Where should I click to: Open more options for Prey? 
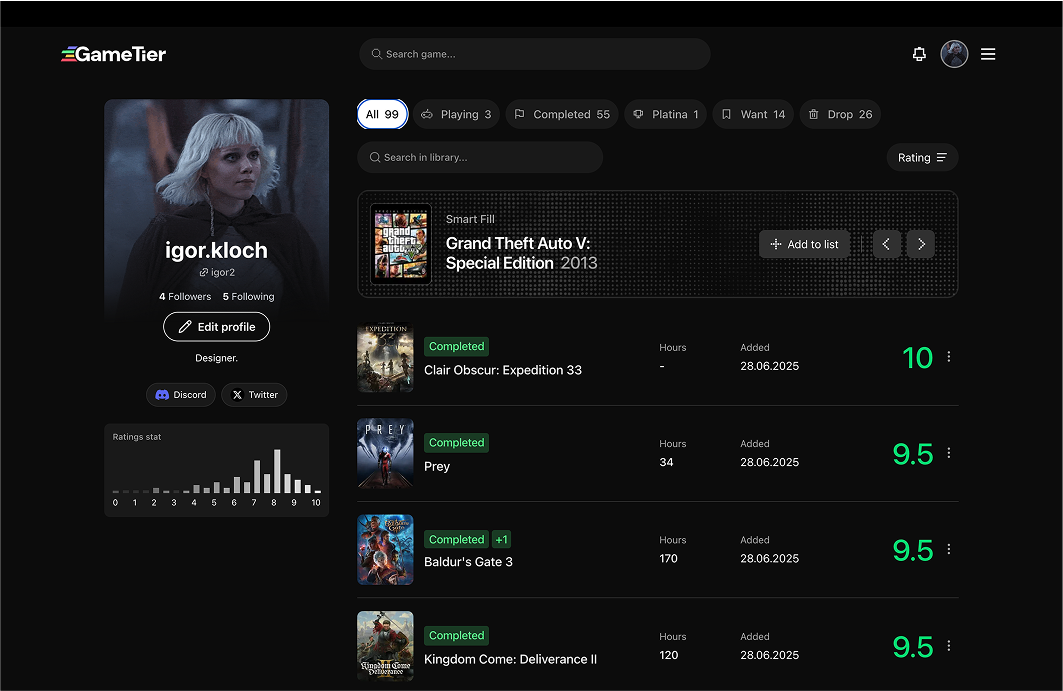pos(948,453)
